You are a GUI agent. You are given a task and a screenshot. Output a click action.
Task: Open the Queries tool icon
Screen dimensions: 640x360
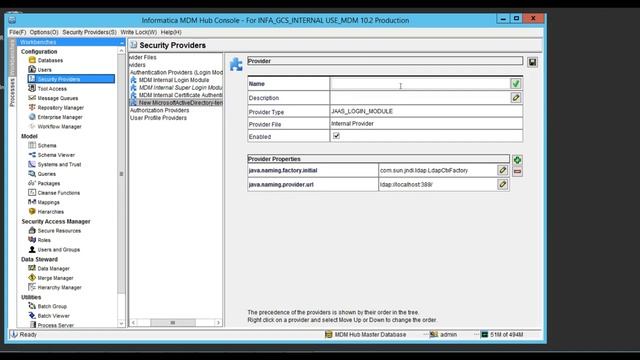(x=32, y=173)
